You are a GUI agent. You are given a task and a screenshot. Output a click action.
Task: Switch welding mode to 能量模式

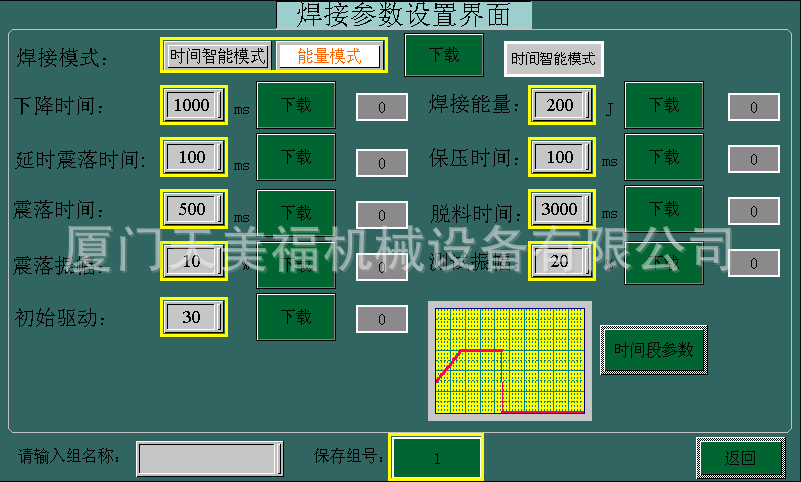tap(329, 56)
